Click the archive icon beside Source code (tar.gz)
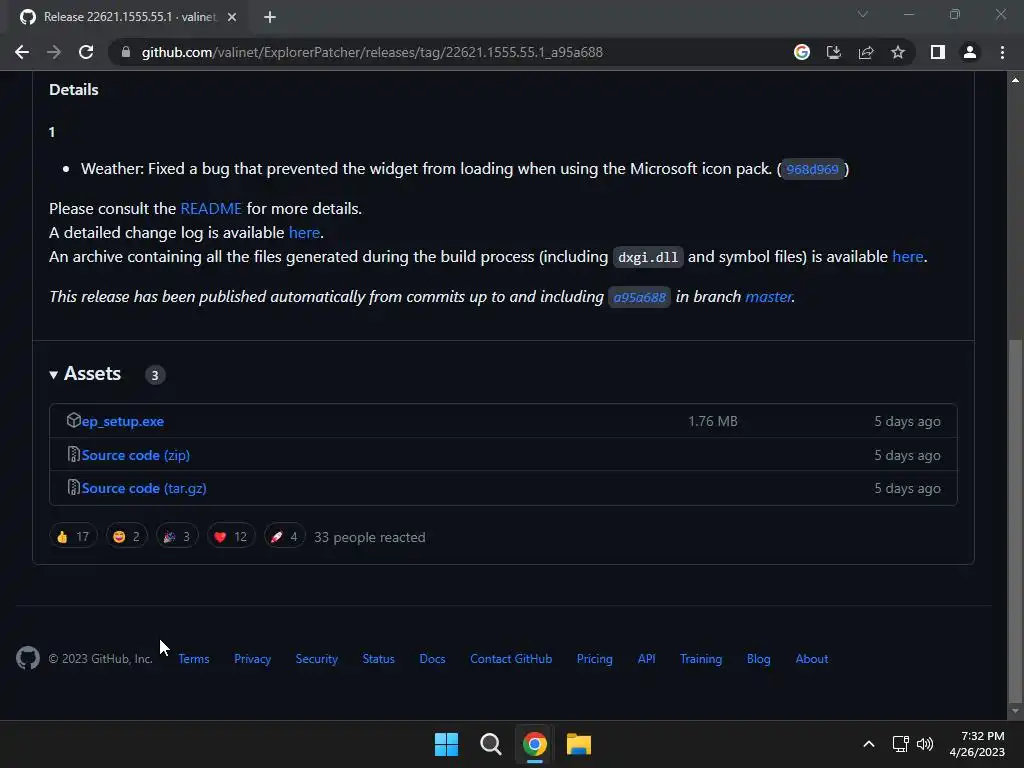Image resolution: width=1024 pixels, height=768 pixels. tap(74, 487)
